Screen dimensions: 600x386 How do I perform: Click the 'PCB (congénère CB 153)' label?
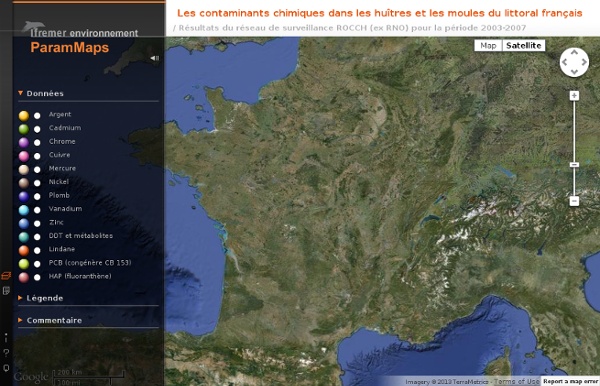point(90,262)
